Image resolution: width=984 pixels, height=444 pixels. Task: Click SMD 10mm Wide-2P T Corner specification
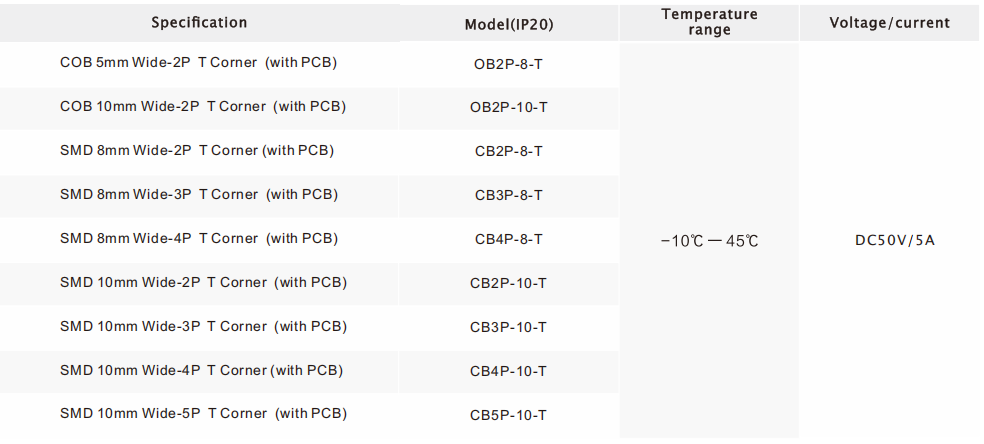tap(203, 282)
